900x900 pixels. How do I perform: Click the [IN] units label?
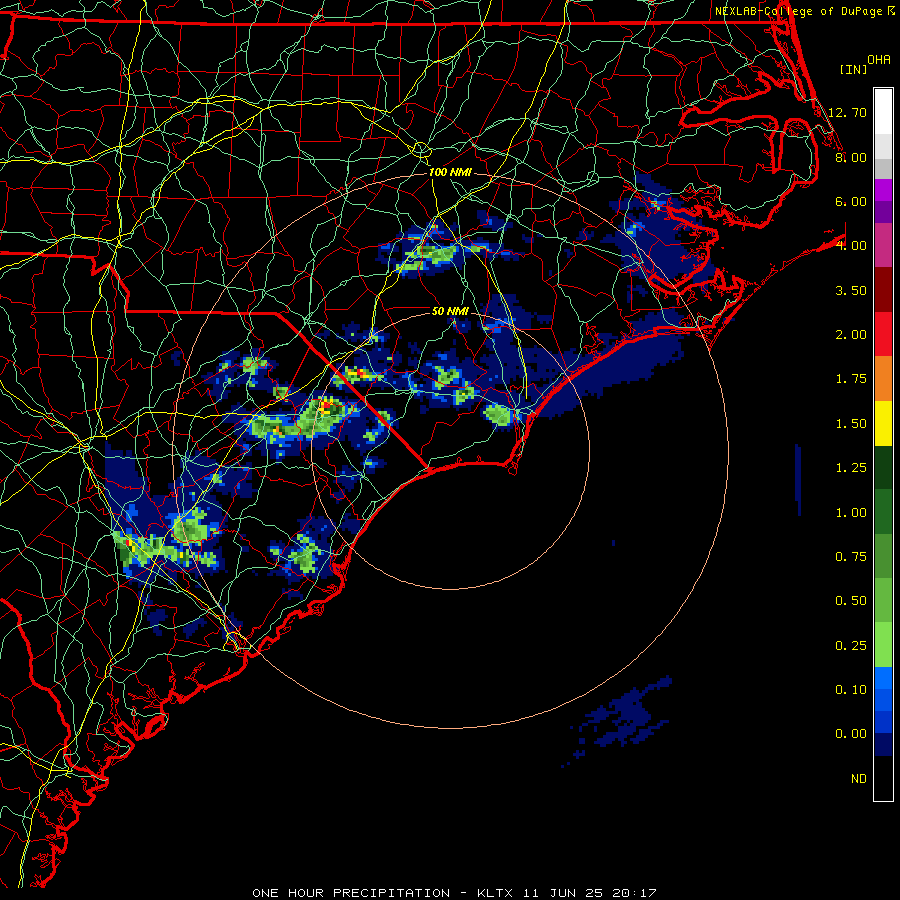click(853, 69)
